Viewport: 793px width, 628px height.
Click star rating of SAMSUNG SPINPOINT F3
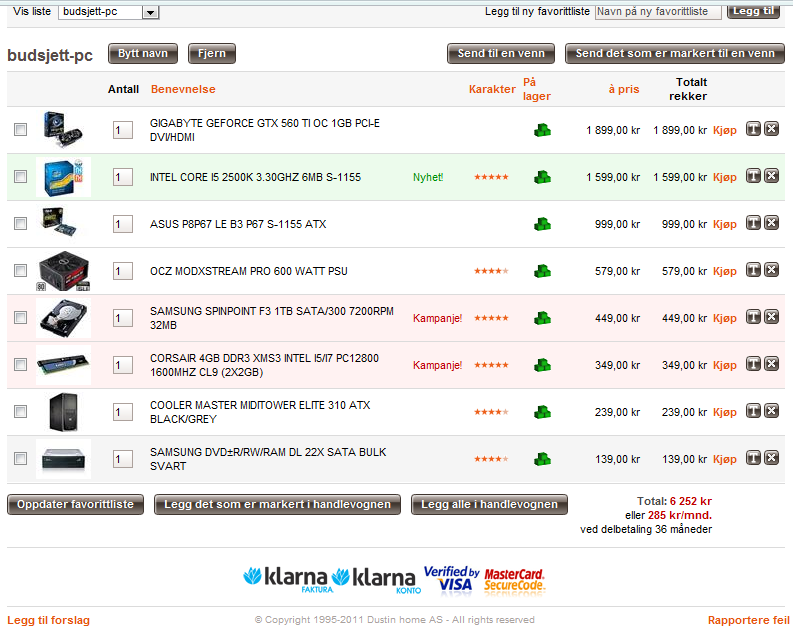[491, 318]
